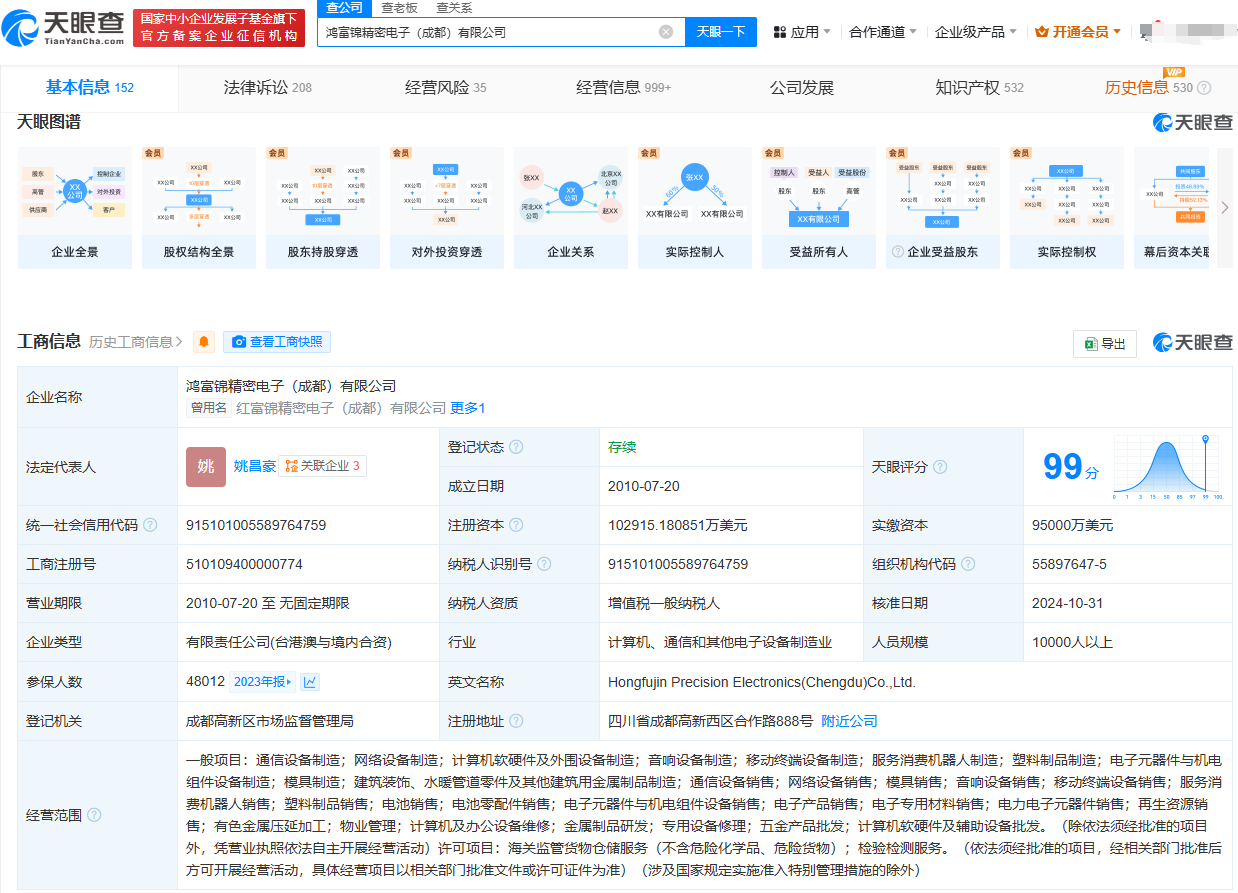Show help for 经营范围
Image resolution: width=1238 pixels, height=893 pixels.
coord(94,815)
